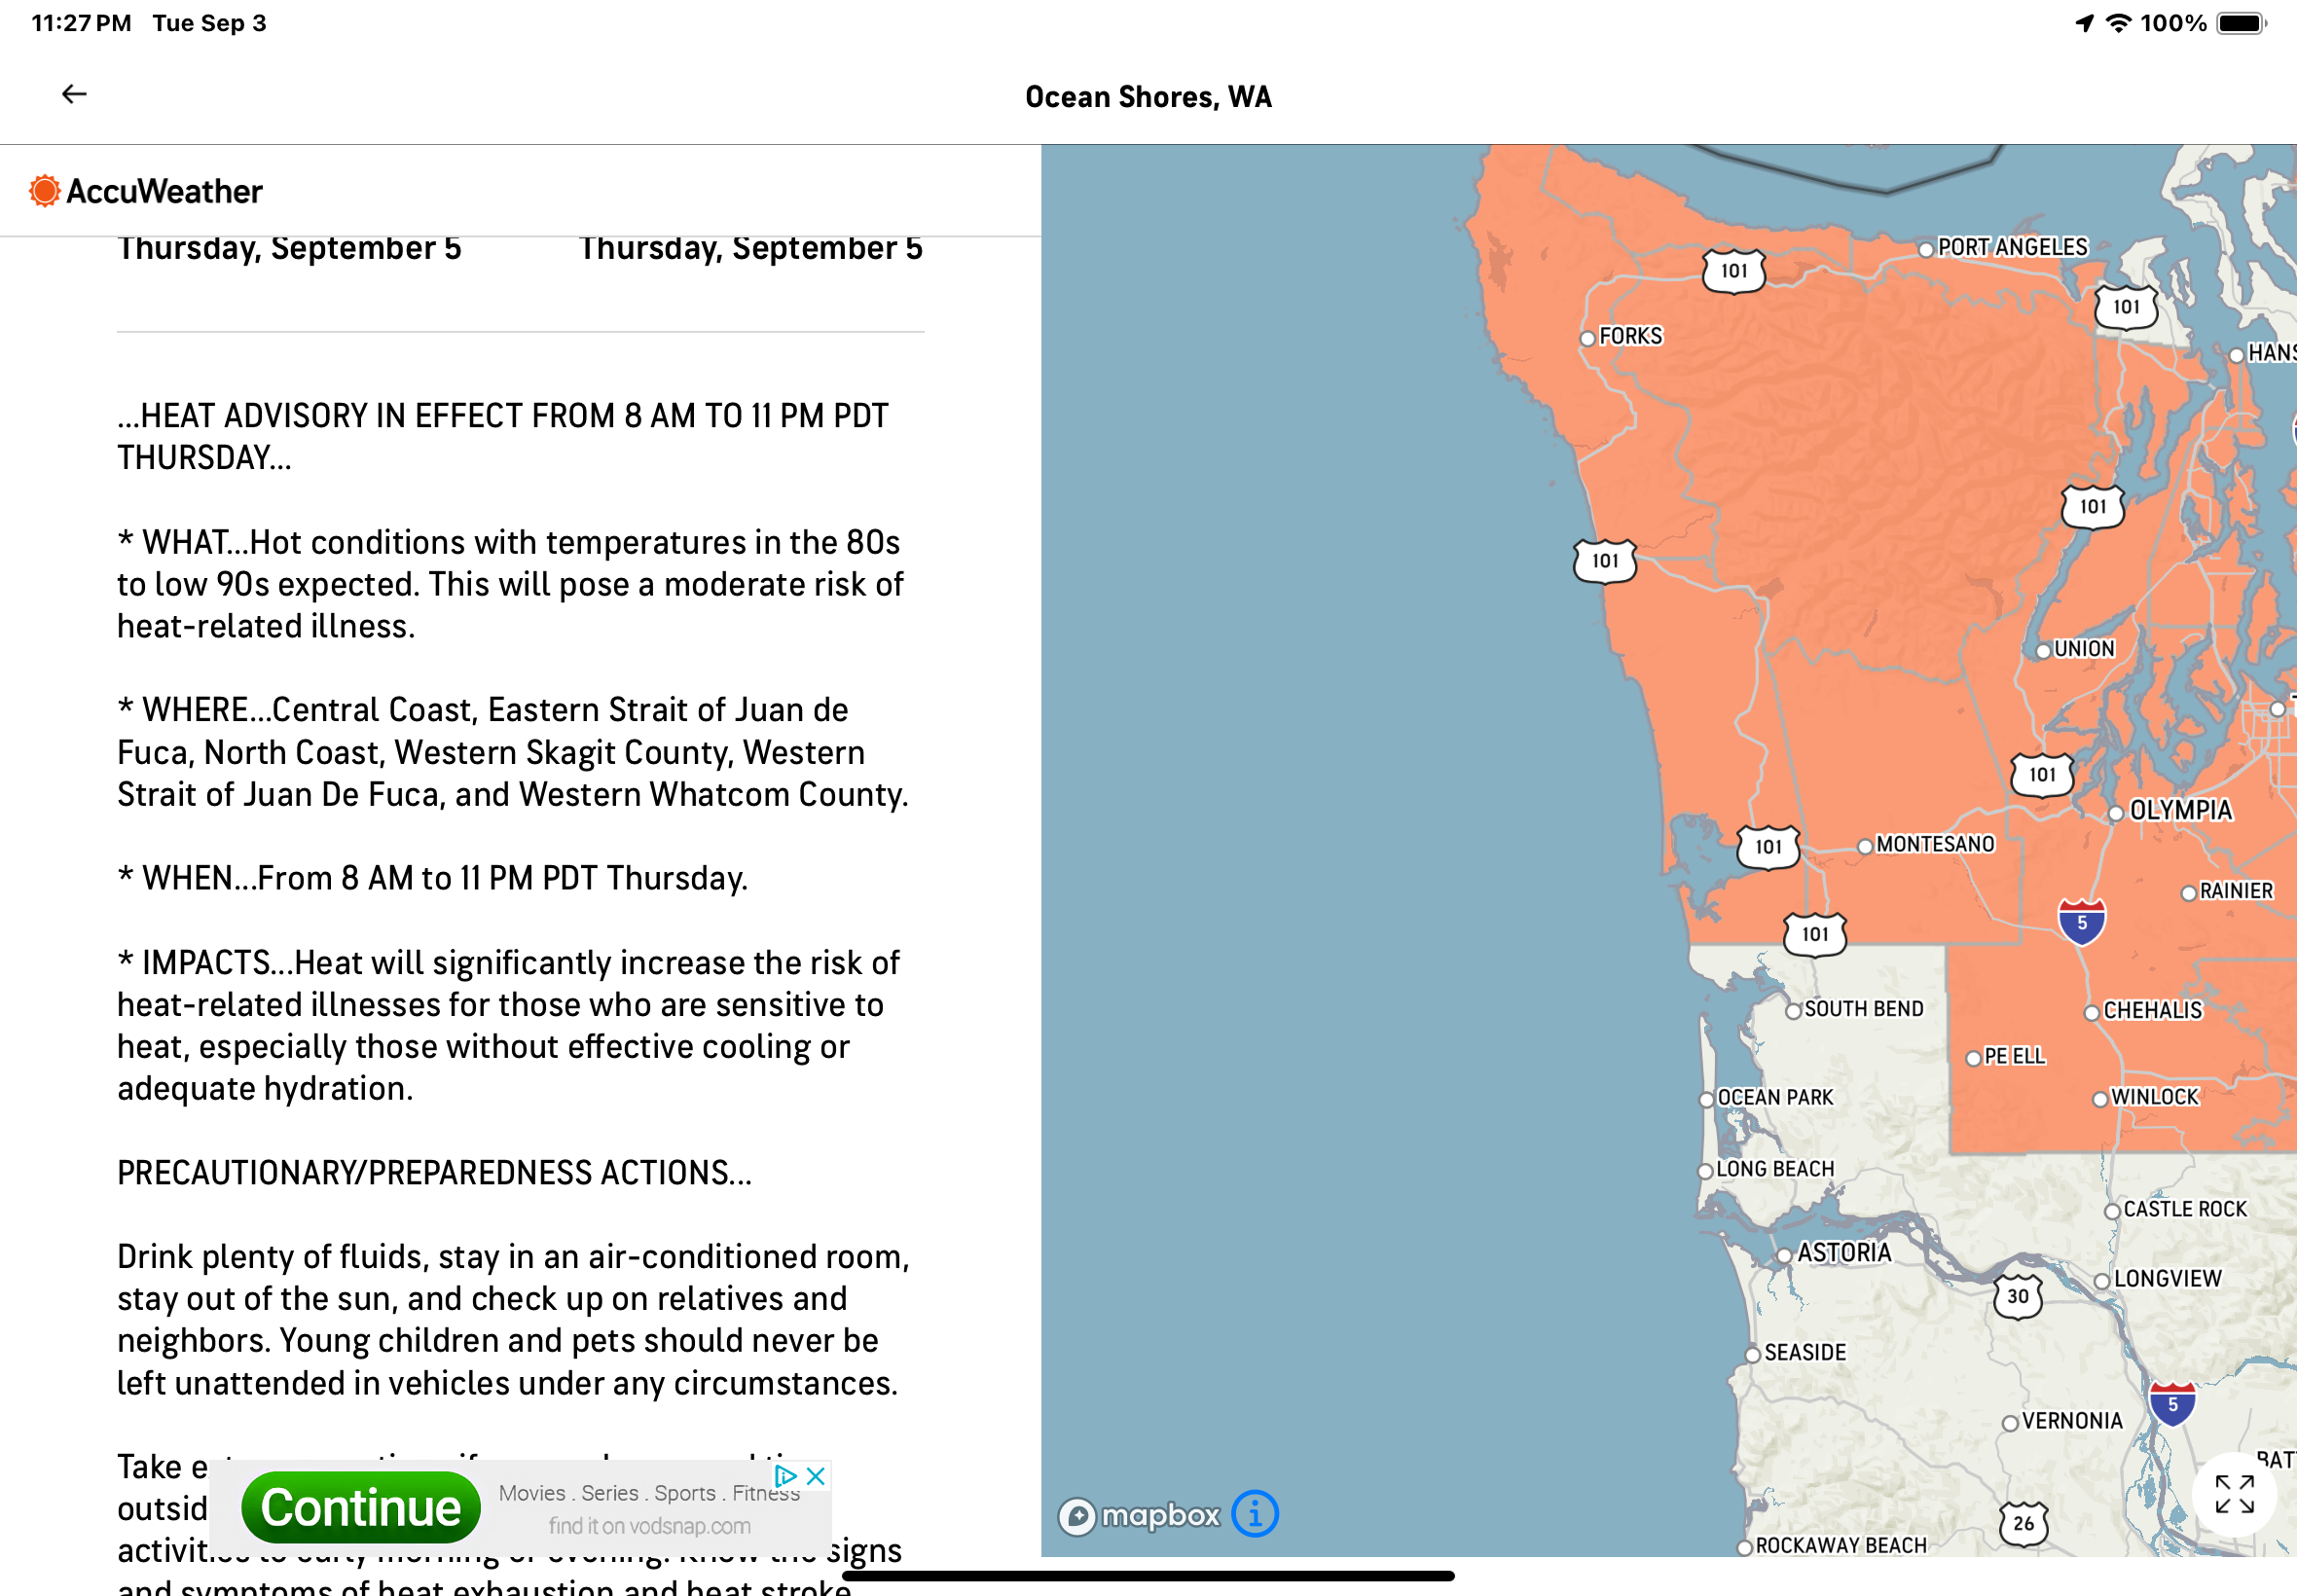
Task: Click the vodsnap.com ad text
Action: (x=650, y=1526)
